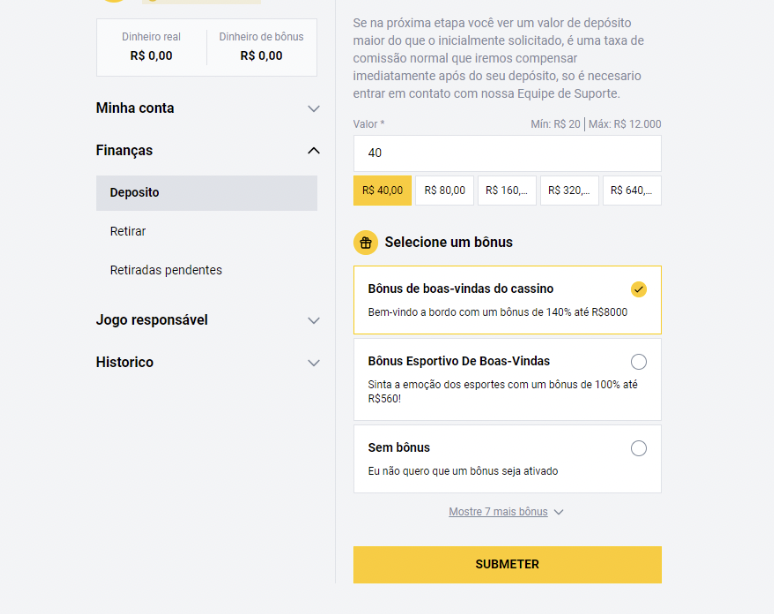Select the Sem bônus radio option

point(638,448)
